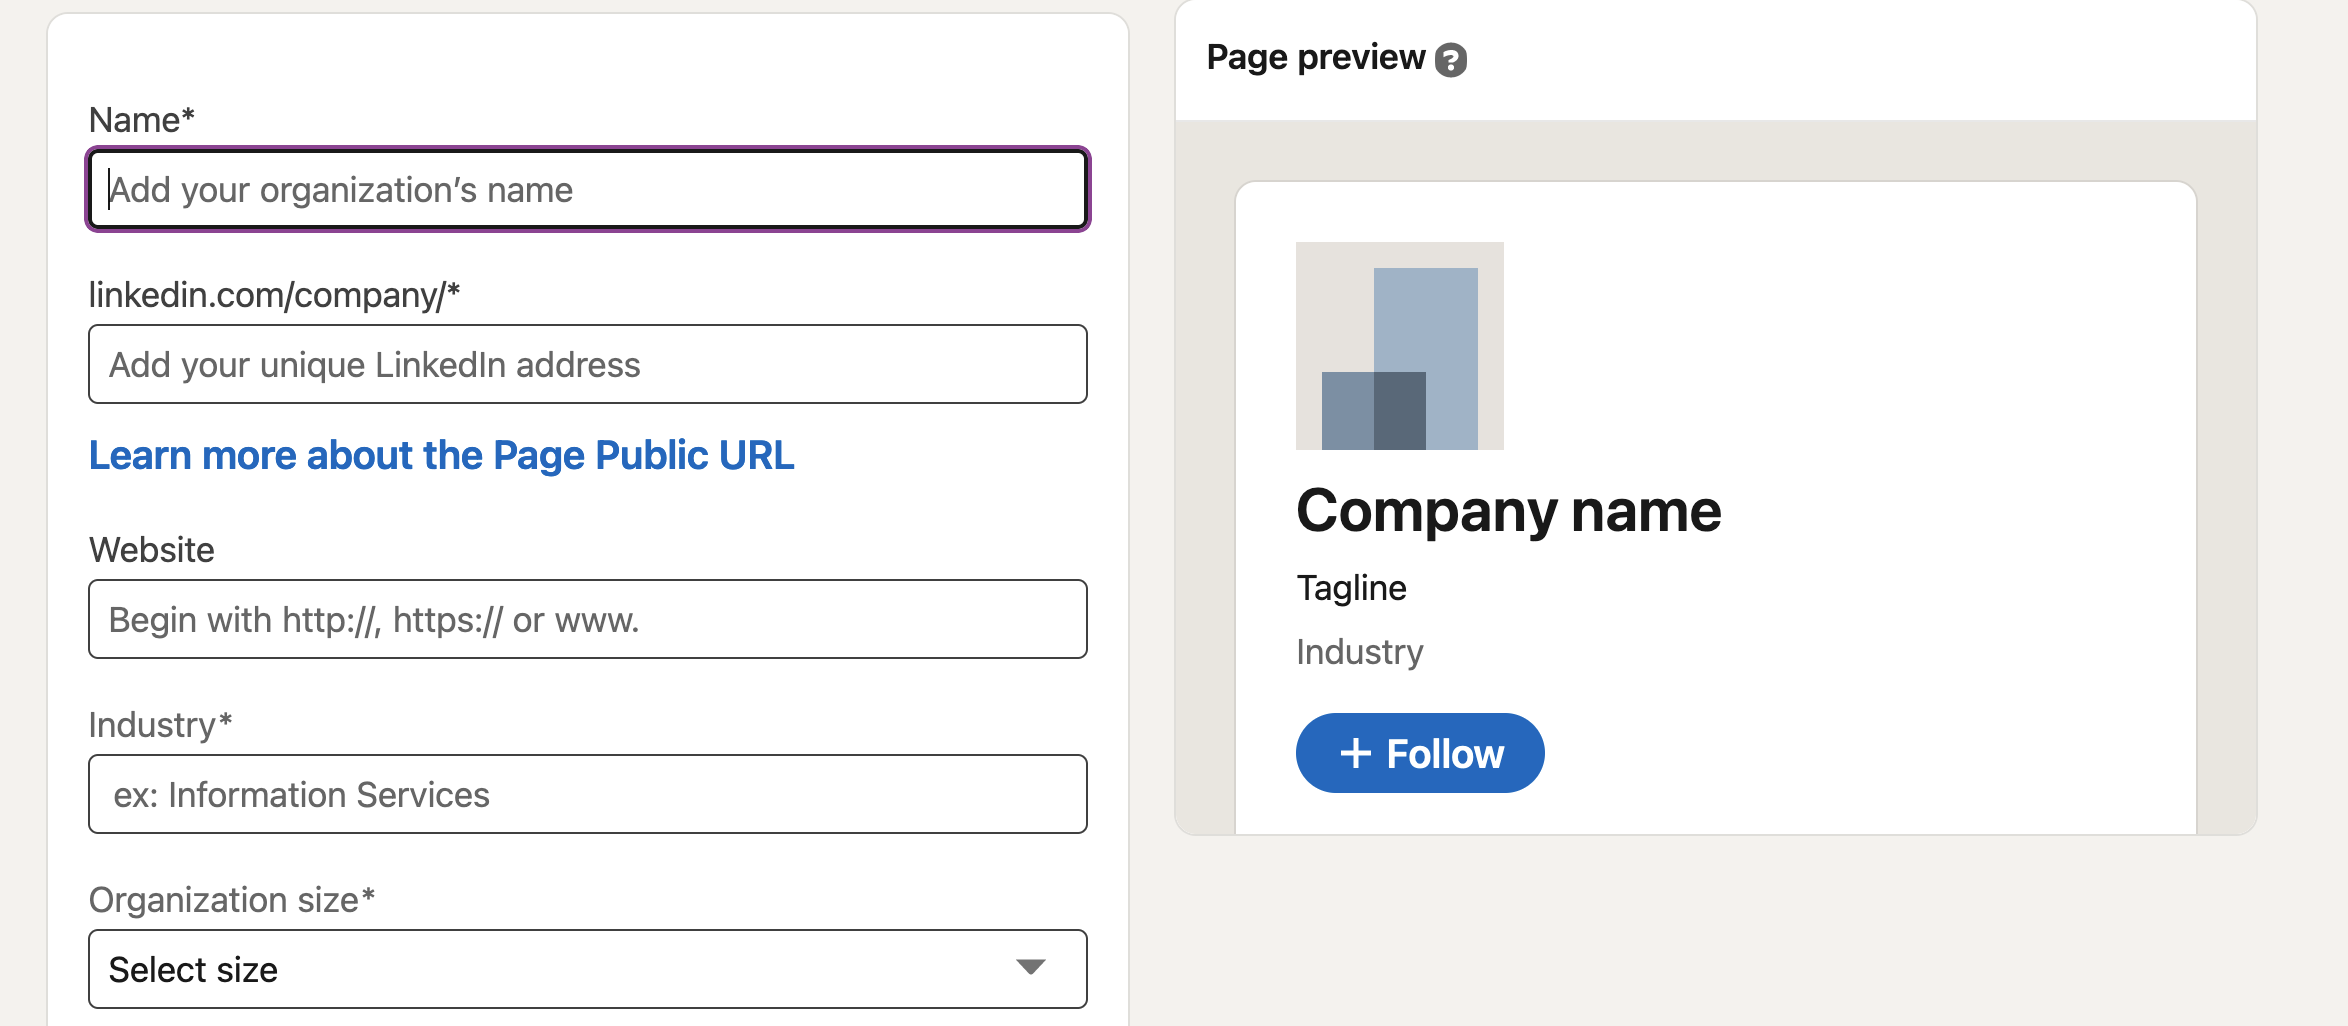Focus the organization Name input field
Viewport: 2348px width, 1026px height.
pyautogui.click(x=588, y=190)
